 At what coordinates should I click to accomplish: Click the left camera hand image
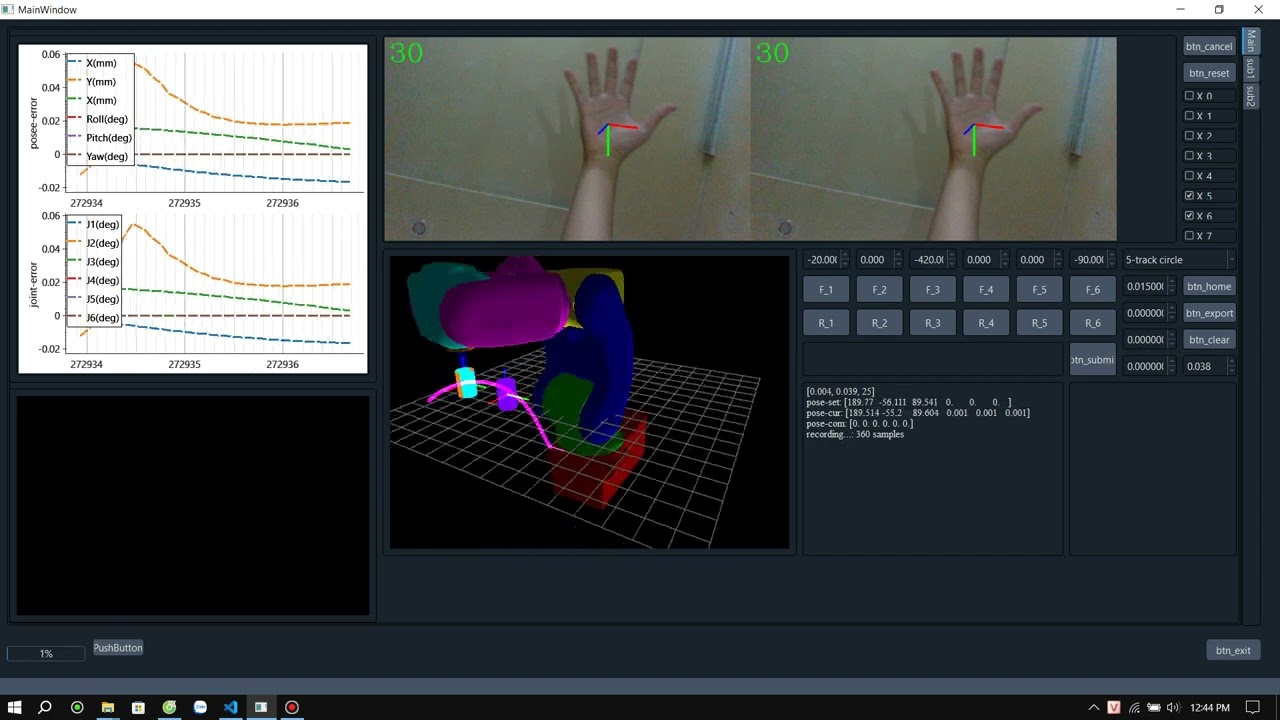pyautogui.click(x=567, y=139)
